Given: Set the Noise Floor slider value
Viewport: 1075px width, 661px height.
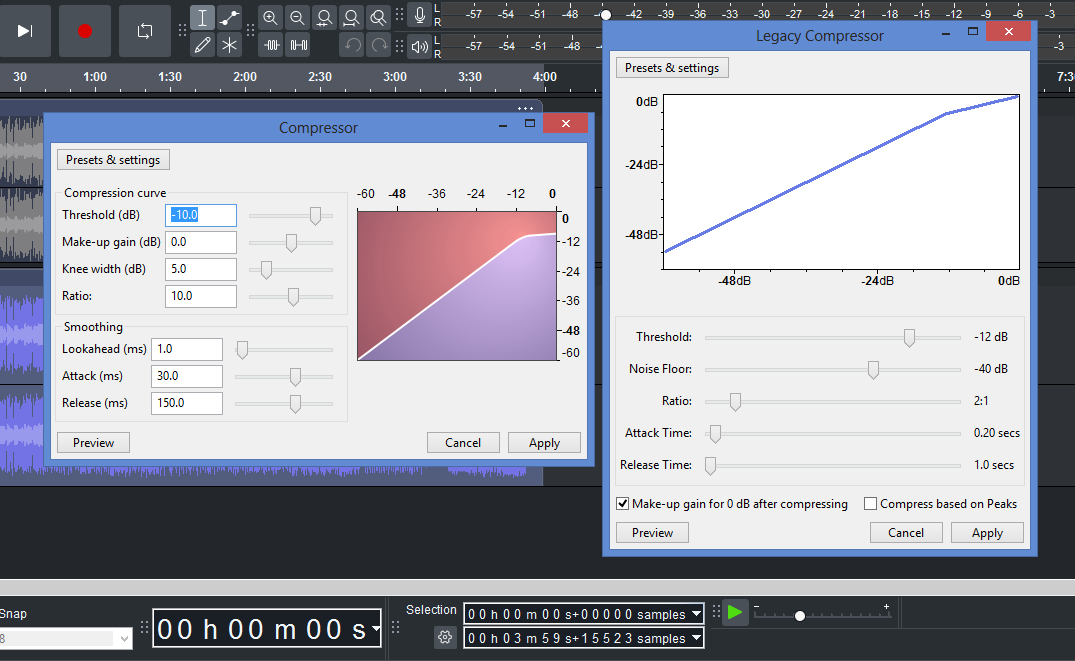Looking at the screenshot, I should pyautogui.click(x=872, y=369).
